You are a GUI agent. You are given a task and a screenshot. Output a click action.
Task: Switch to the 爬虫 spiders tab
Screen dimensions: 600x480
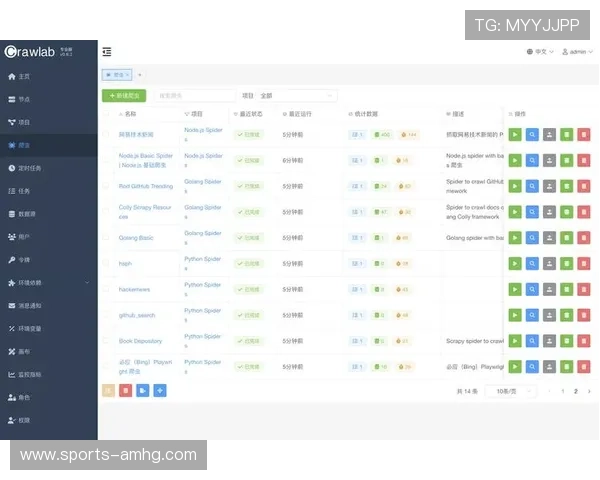tap(117, 75)
